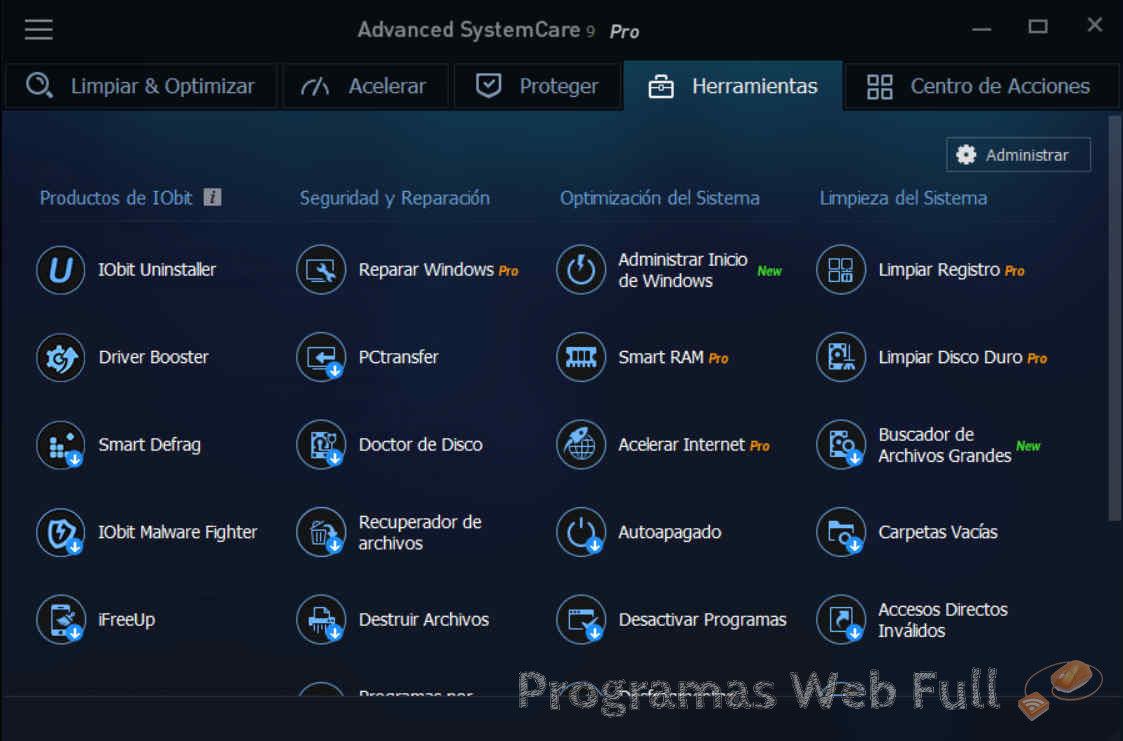This screenshot has width=1123, height=741.
Task: Click Limpiar Disco Duro Pro label
Action: point(963,357)
